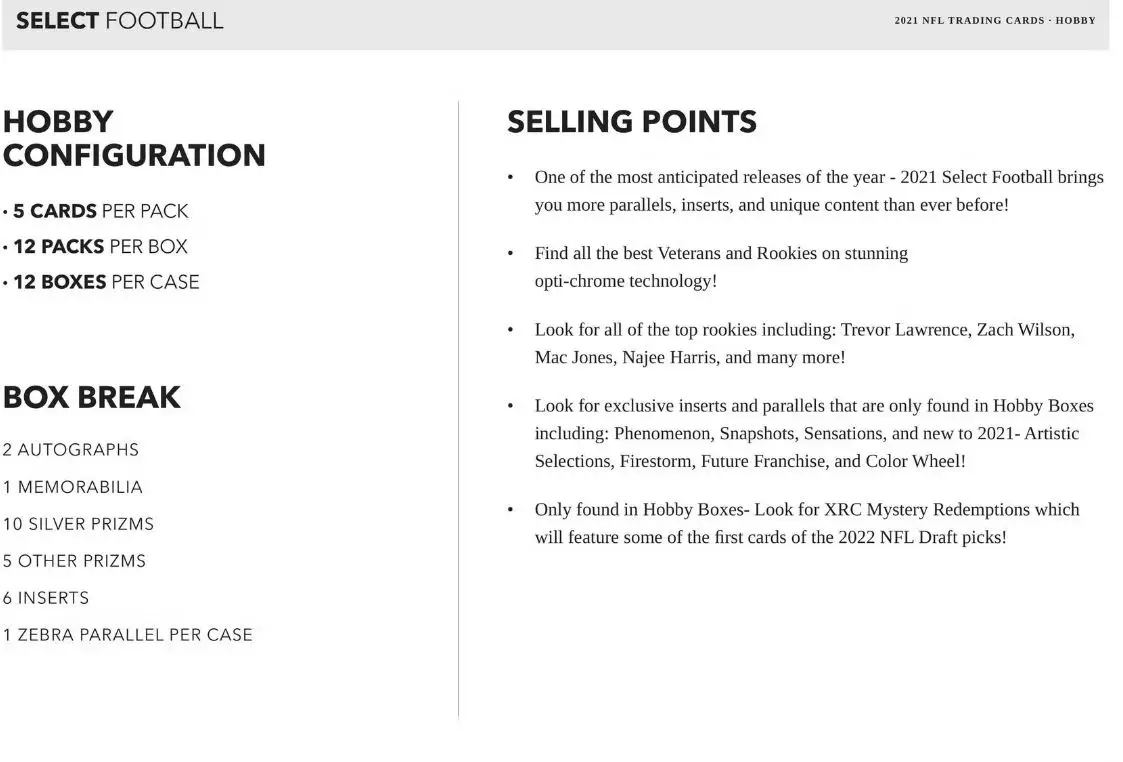Click the XRC Mystery Redemptions bullet text

click(806, 524)
